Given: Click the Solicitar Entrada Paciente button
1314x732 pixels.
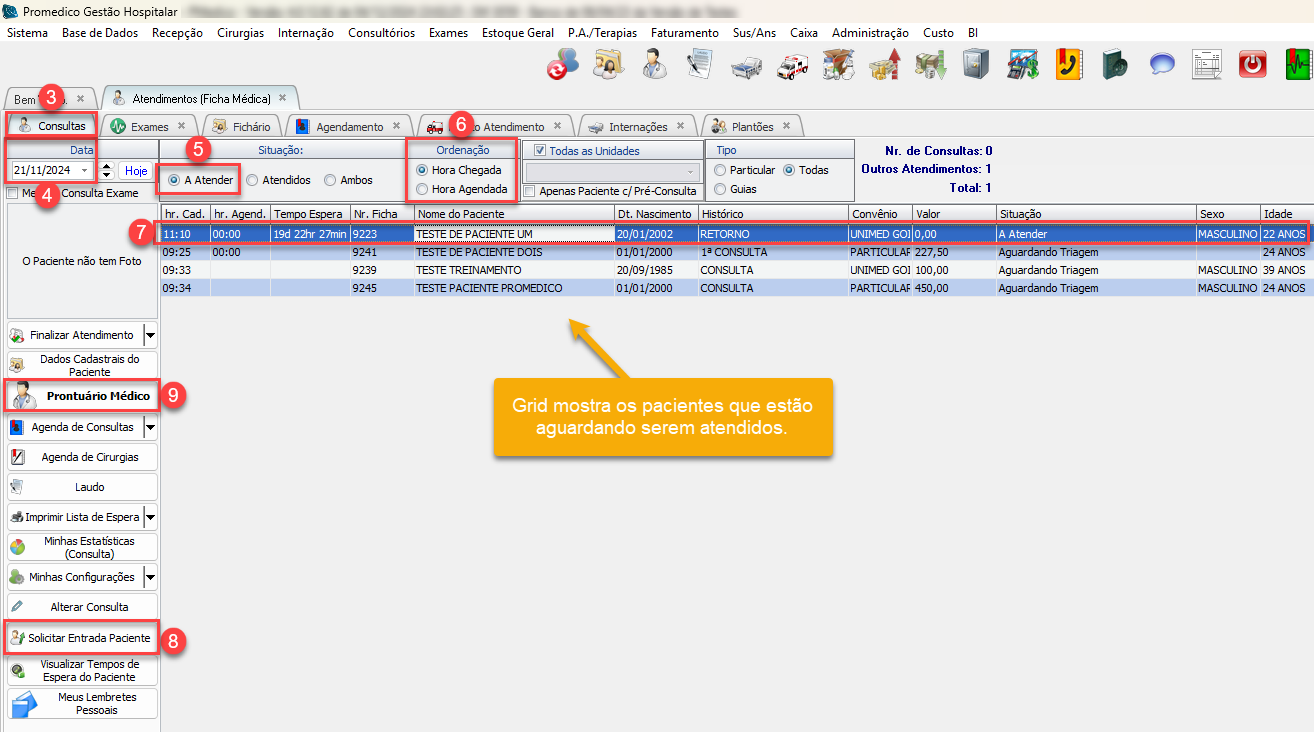Looking at the screenshot, I should [x=81, y=638].
